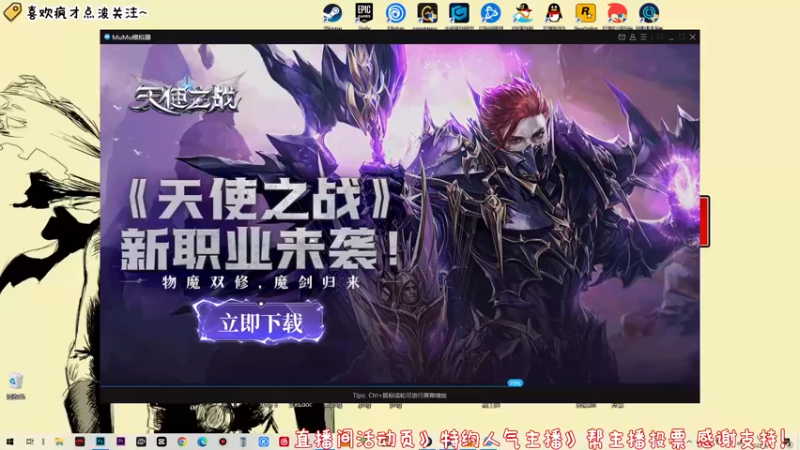
Task: Open Task View on the taskbar
Action: [30, 442]
